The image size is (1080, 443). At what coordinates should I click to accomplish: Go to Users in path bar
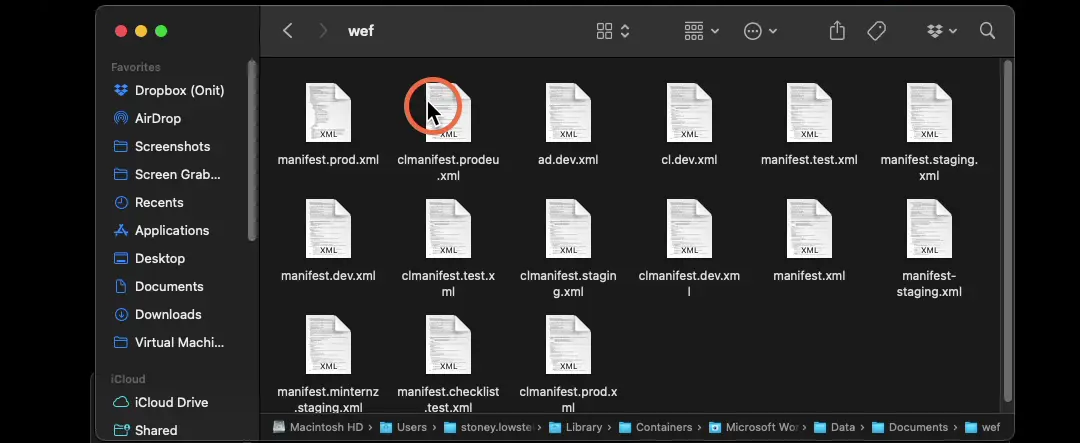(404, 427)
